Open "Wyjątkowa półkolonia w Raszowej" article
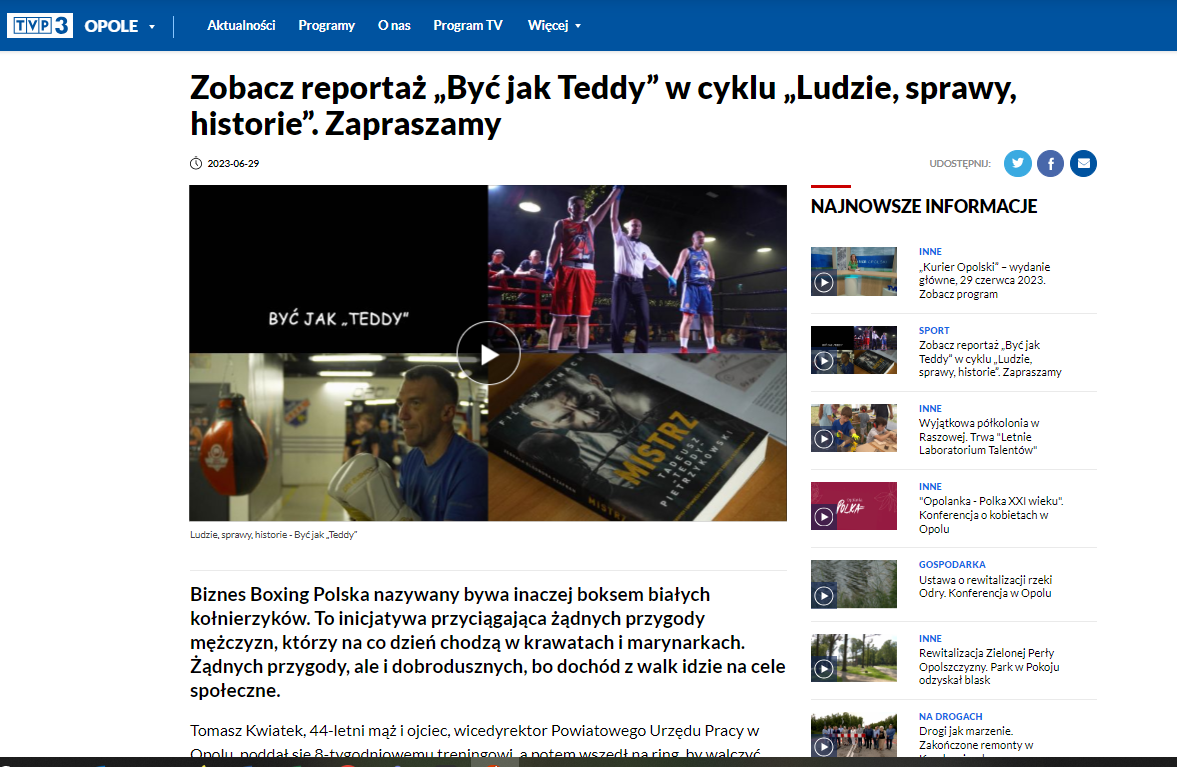The height and width of the screenshot is (767, 1177). (979, 437)
